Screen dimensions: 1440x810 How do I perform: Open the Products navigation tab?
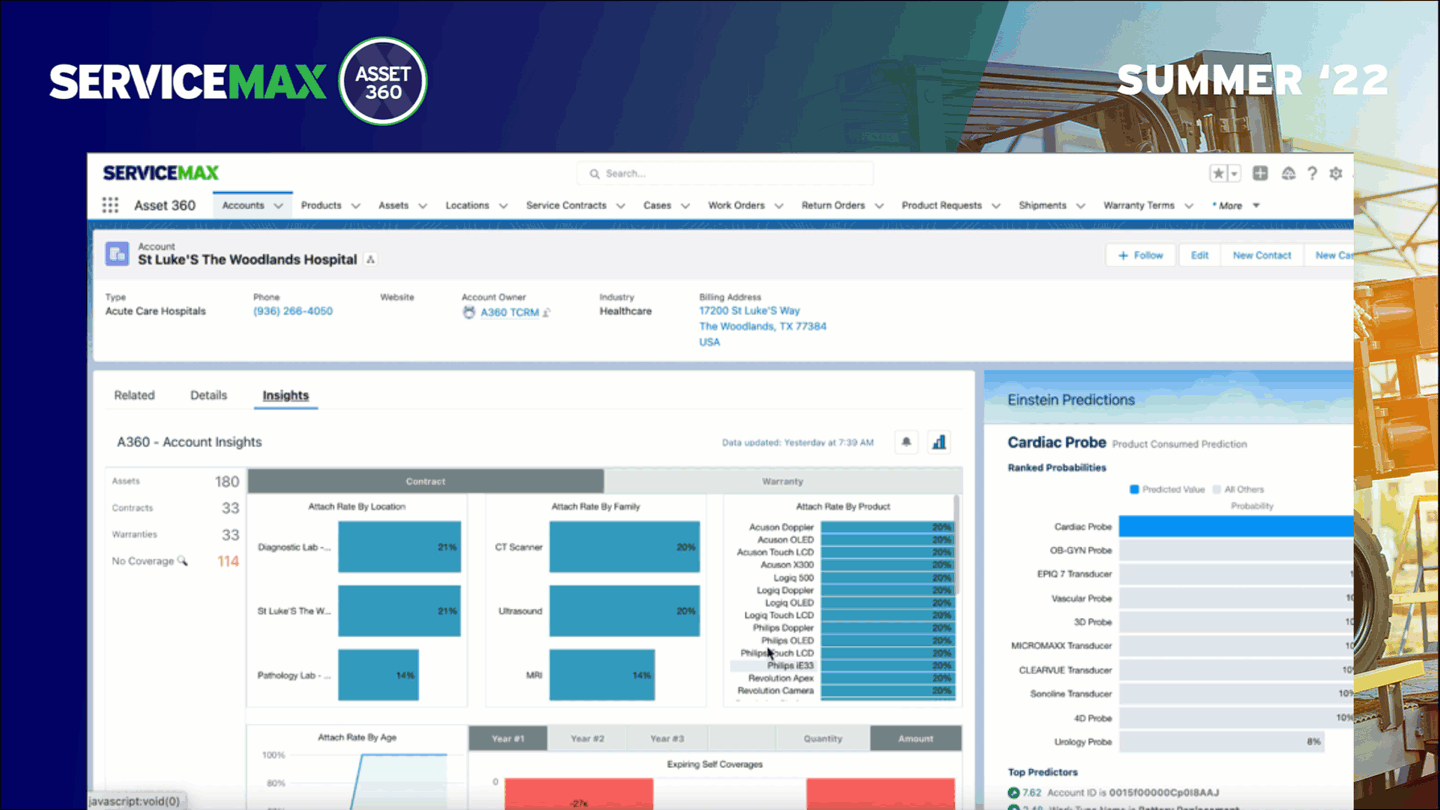pos(322,205)
